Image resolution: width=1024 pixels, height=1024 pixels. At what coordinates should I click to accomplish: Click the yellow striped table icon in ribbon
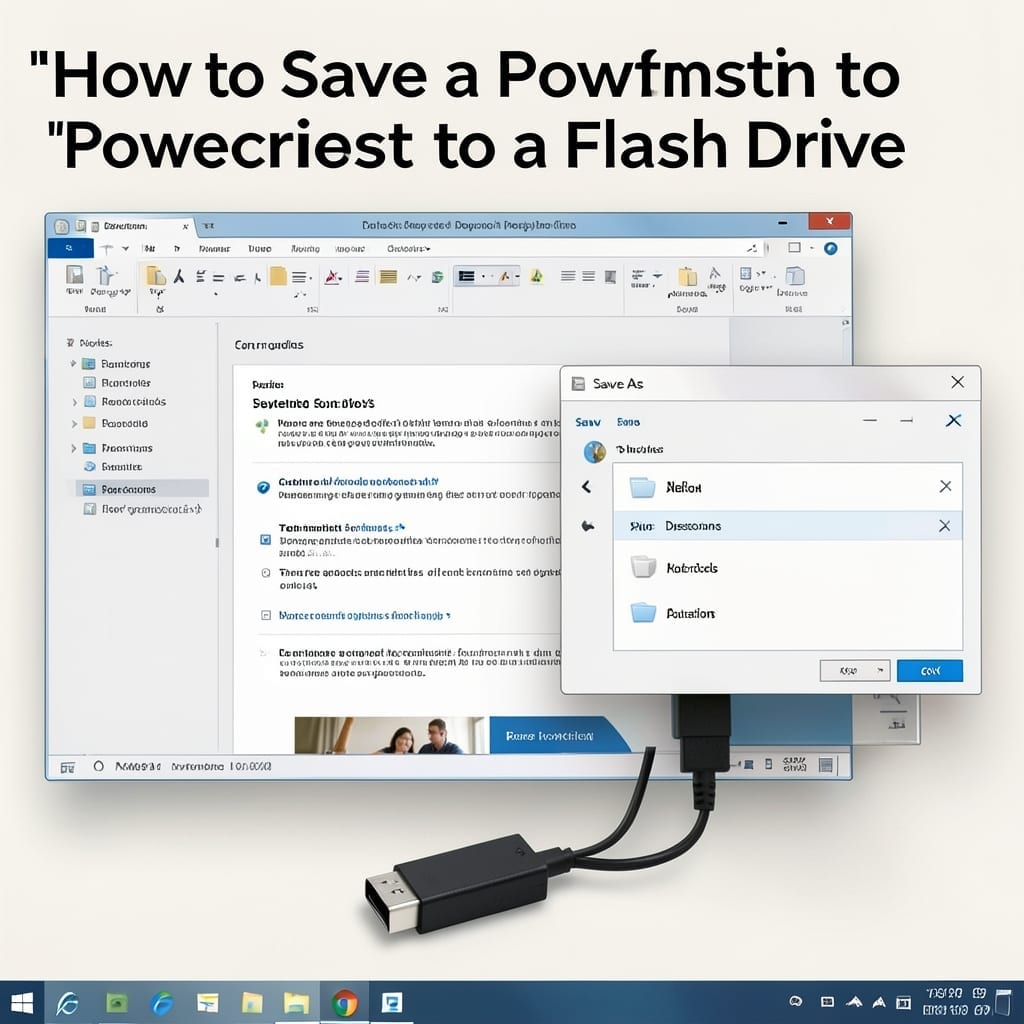pos(389,277)
